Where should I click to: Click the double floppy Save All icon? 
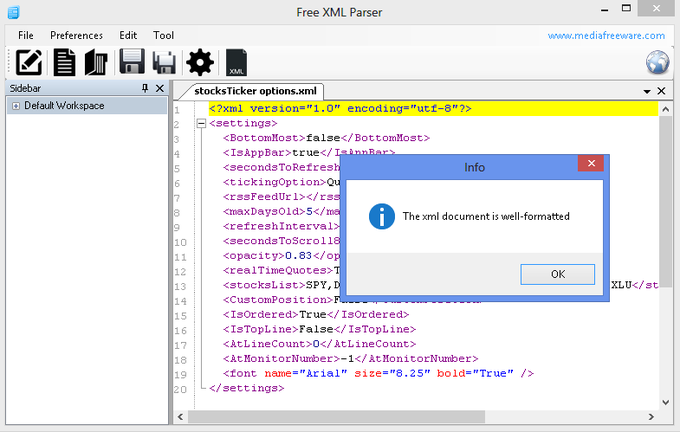(x=164, y=62)
